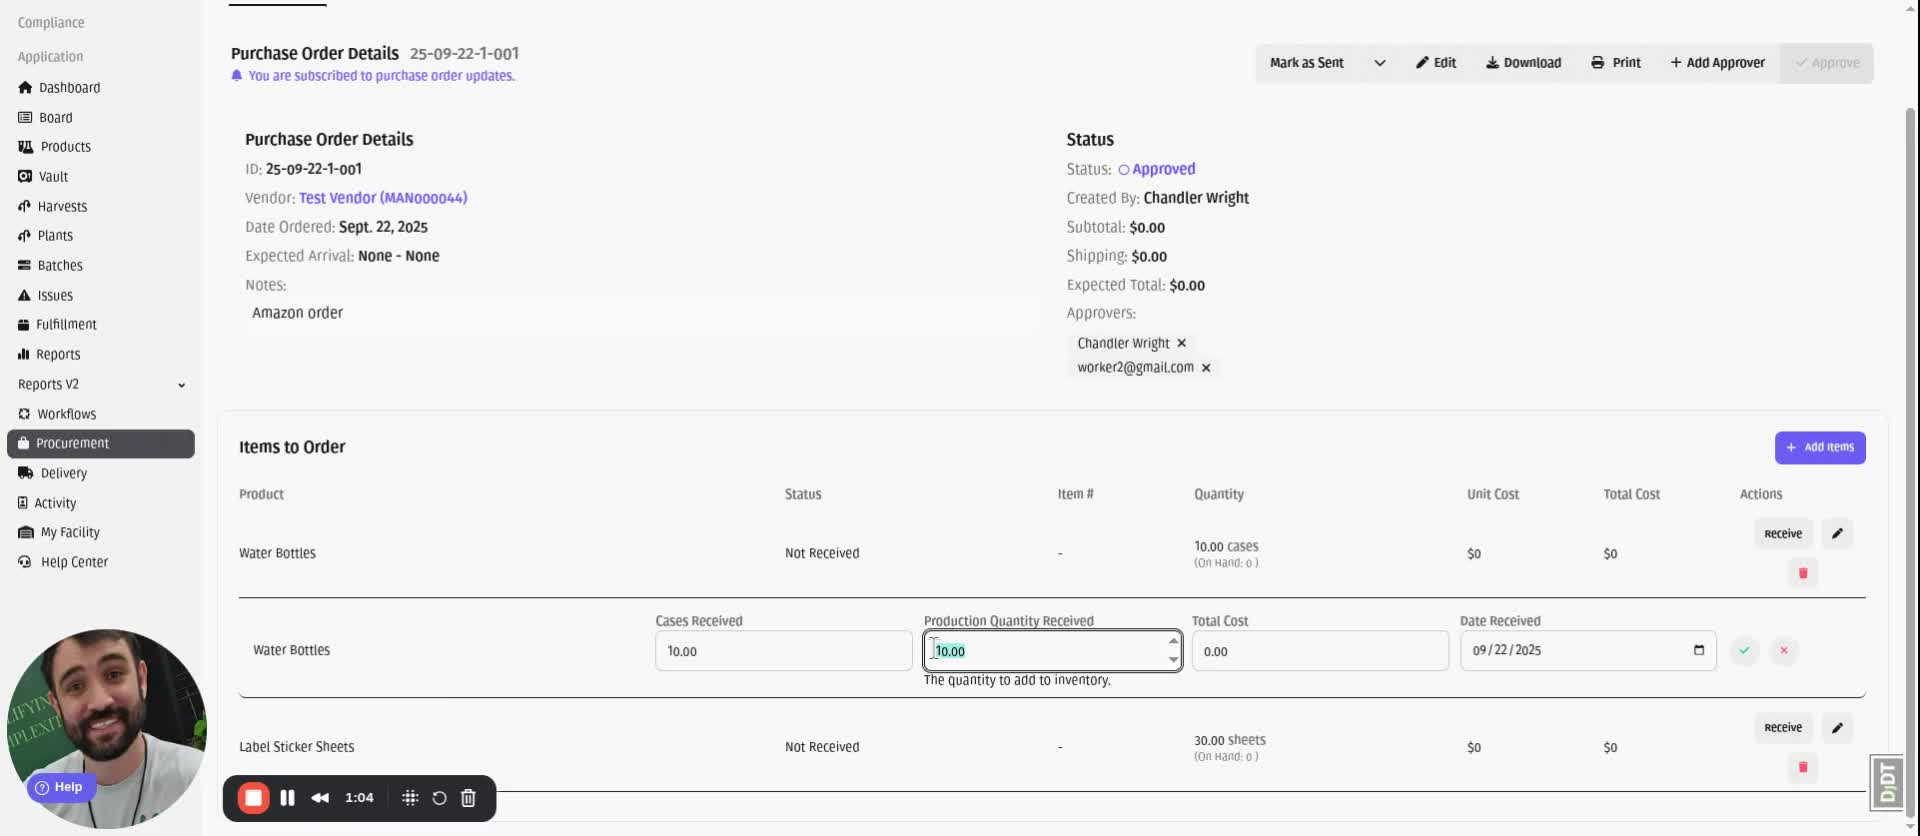This screenshot has width=1920, height=836.
Task: Select Procurement in sidebar
Action: point(101,444)
